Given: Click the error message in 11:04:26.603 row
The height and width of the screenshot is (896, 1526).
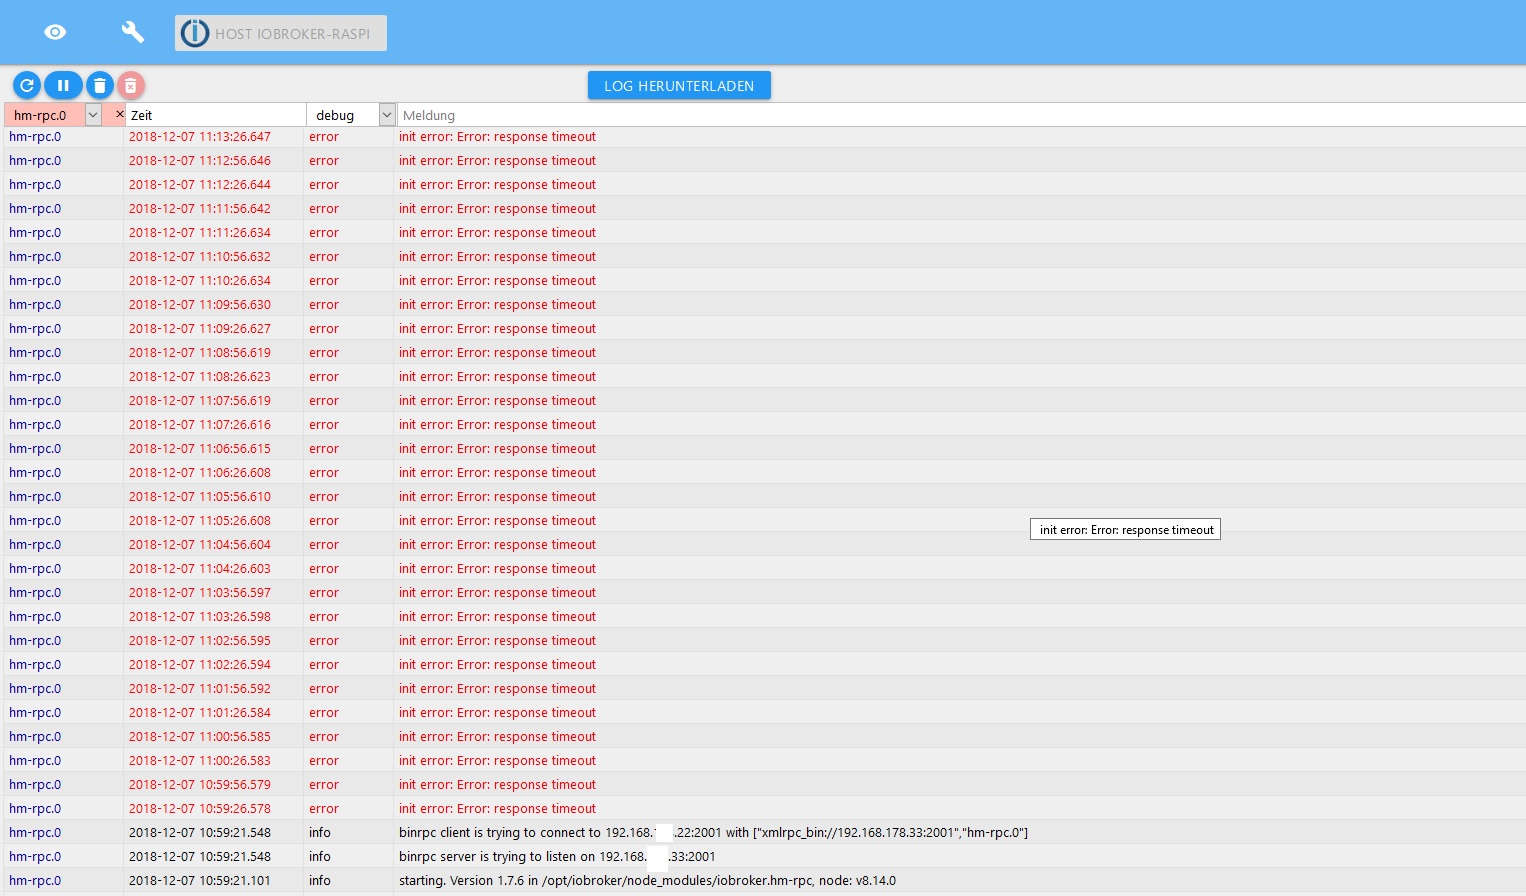Looking at the screenshot, I should point(497,569).
